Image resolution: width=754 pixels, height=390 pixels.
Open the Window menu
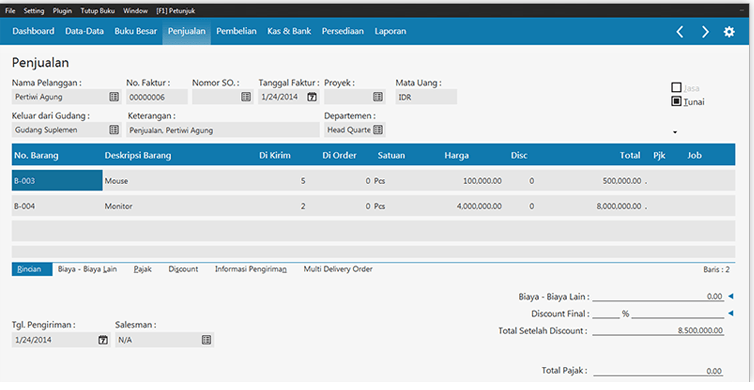[x=135, y=11]
